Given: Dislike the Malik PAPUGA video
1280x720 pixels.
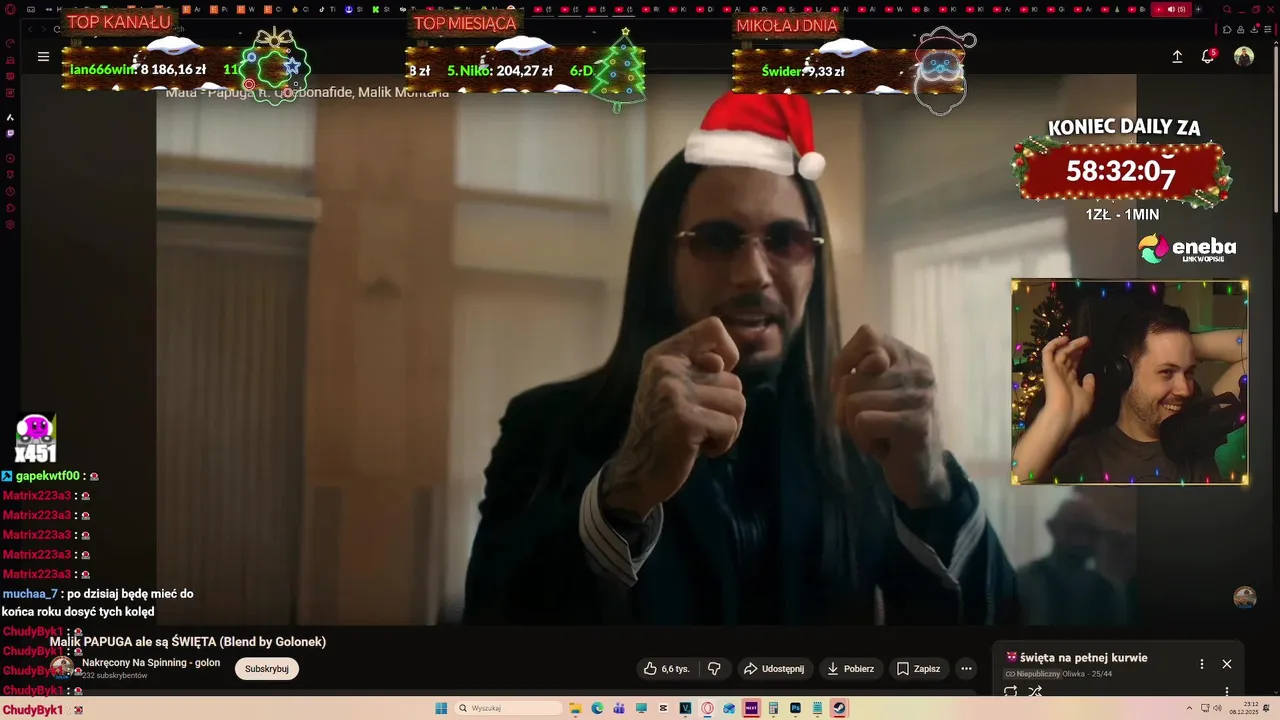Looking at the screenshot, I should click(714, 669).
